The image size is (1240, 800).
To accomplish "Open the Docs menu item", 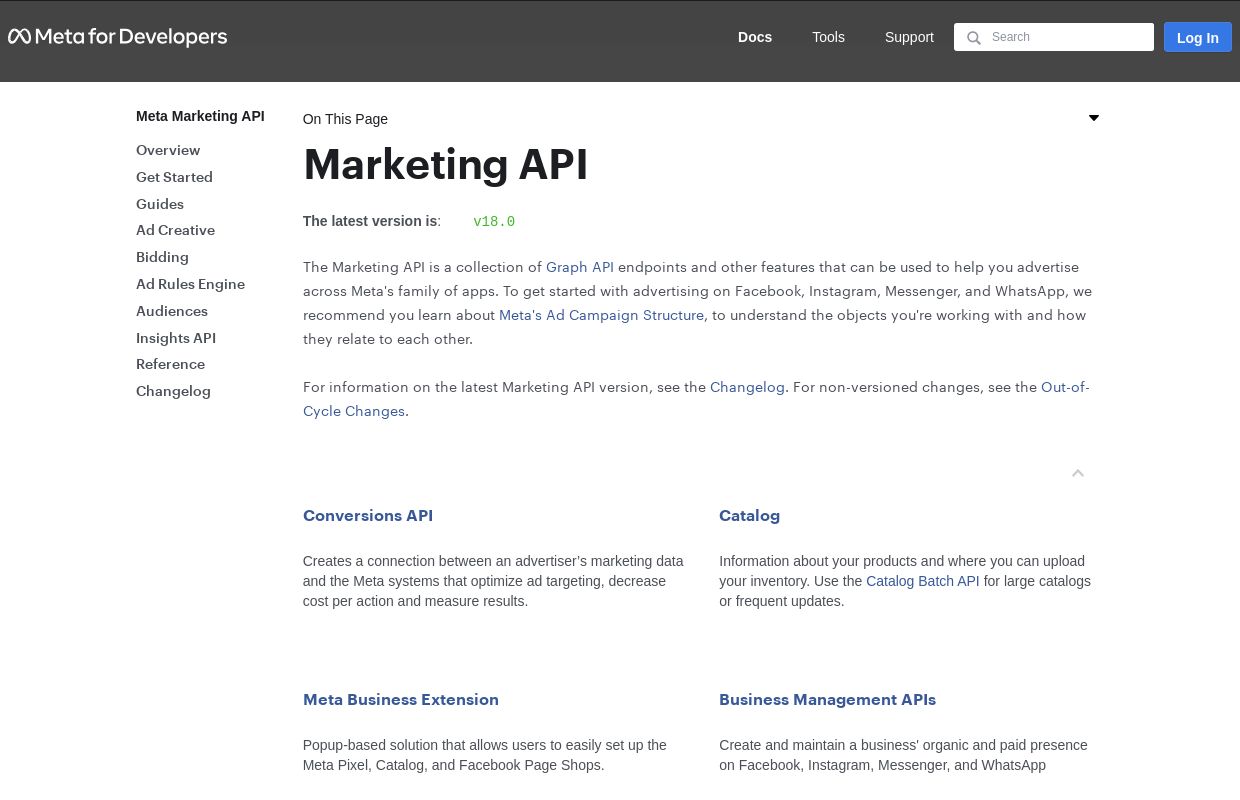I will [x=755, y=37].
